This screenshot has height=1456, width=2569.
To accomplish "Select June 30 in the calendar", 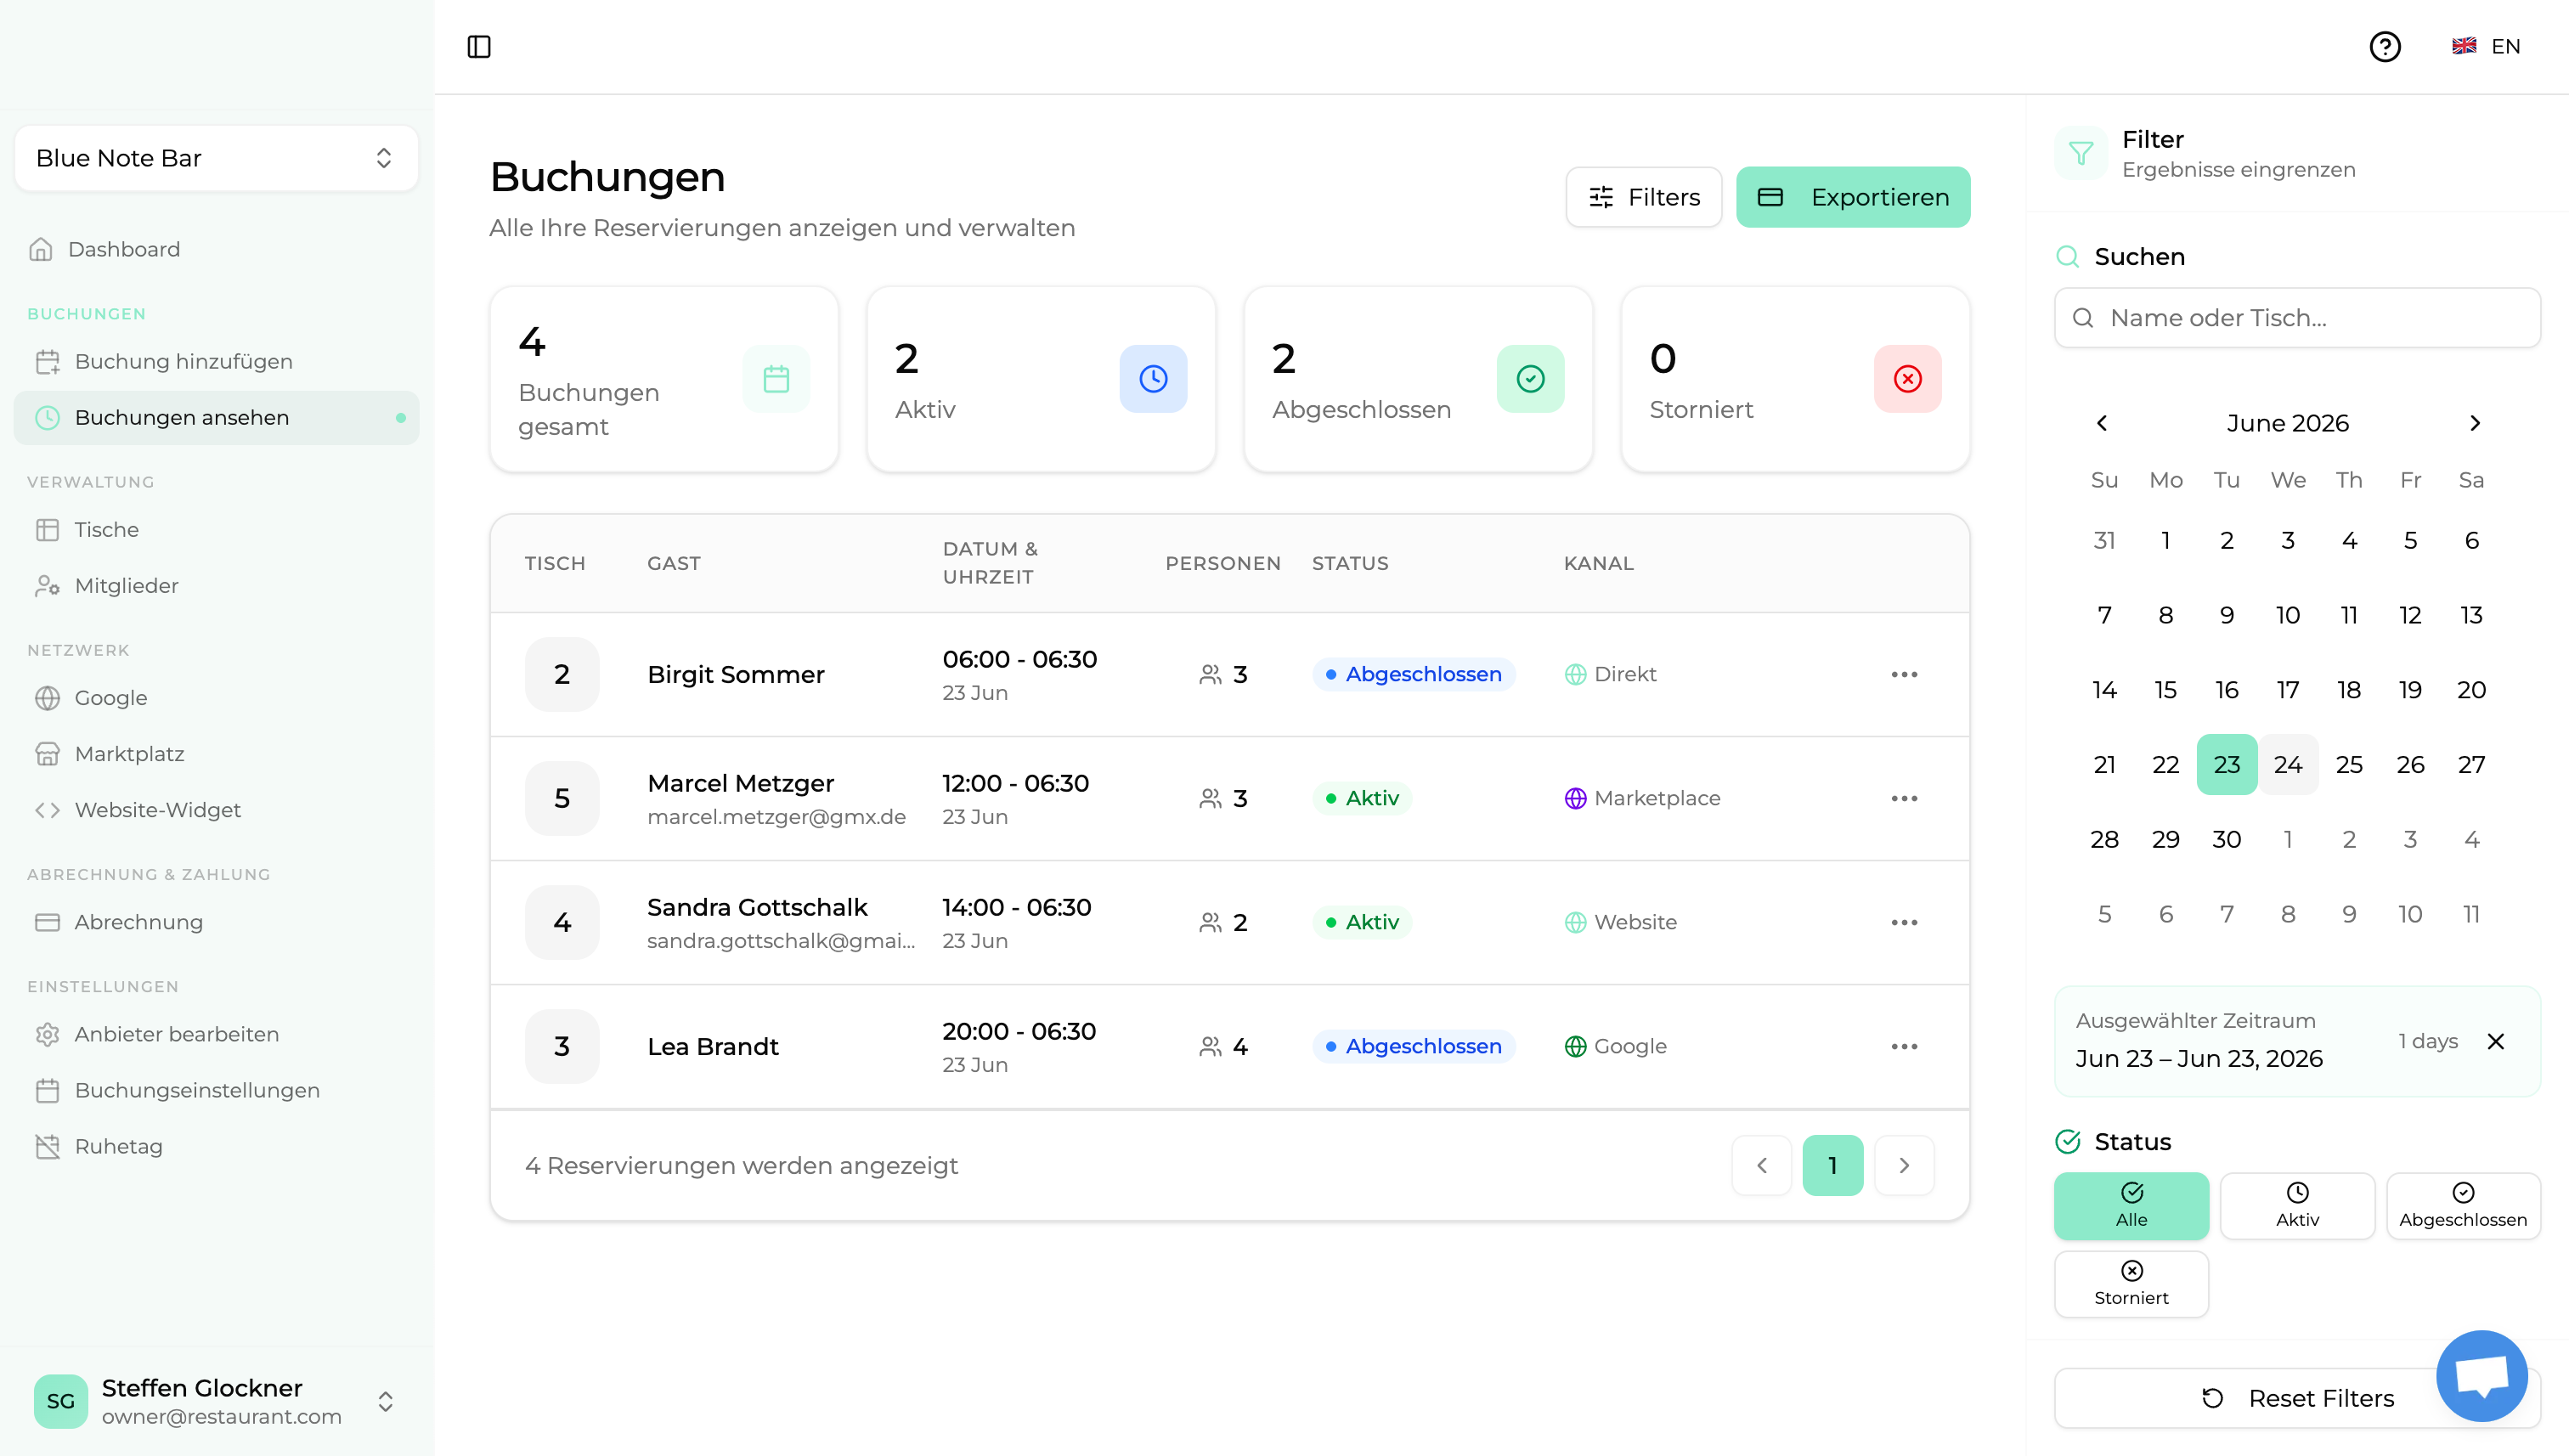I will click(2227, 839).
